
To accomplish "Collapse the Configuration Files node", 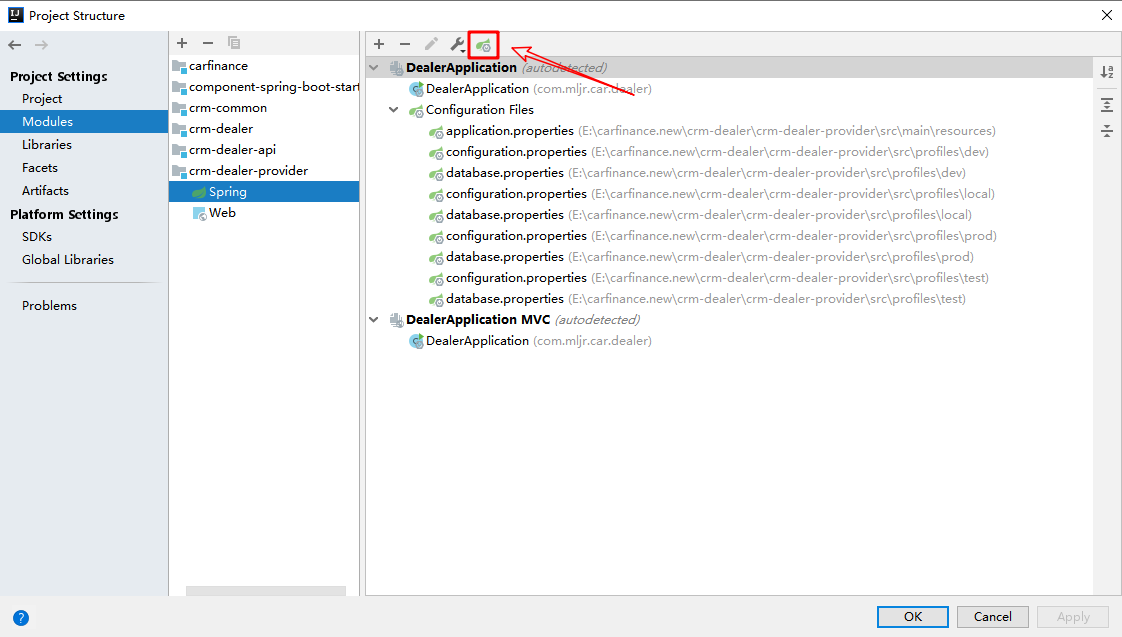I will click(x=394, y=110).
